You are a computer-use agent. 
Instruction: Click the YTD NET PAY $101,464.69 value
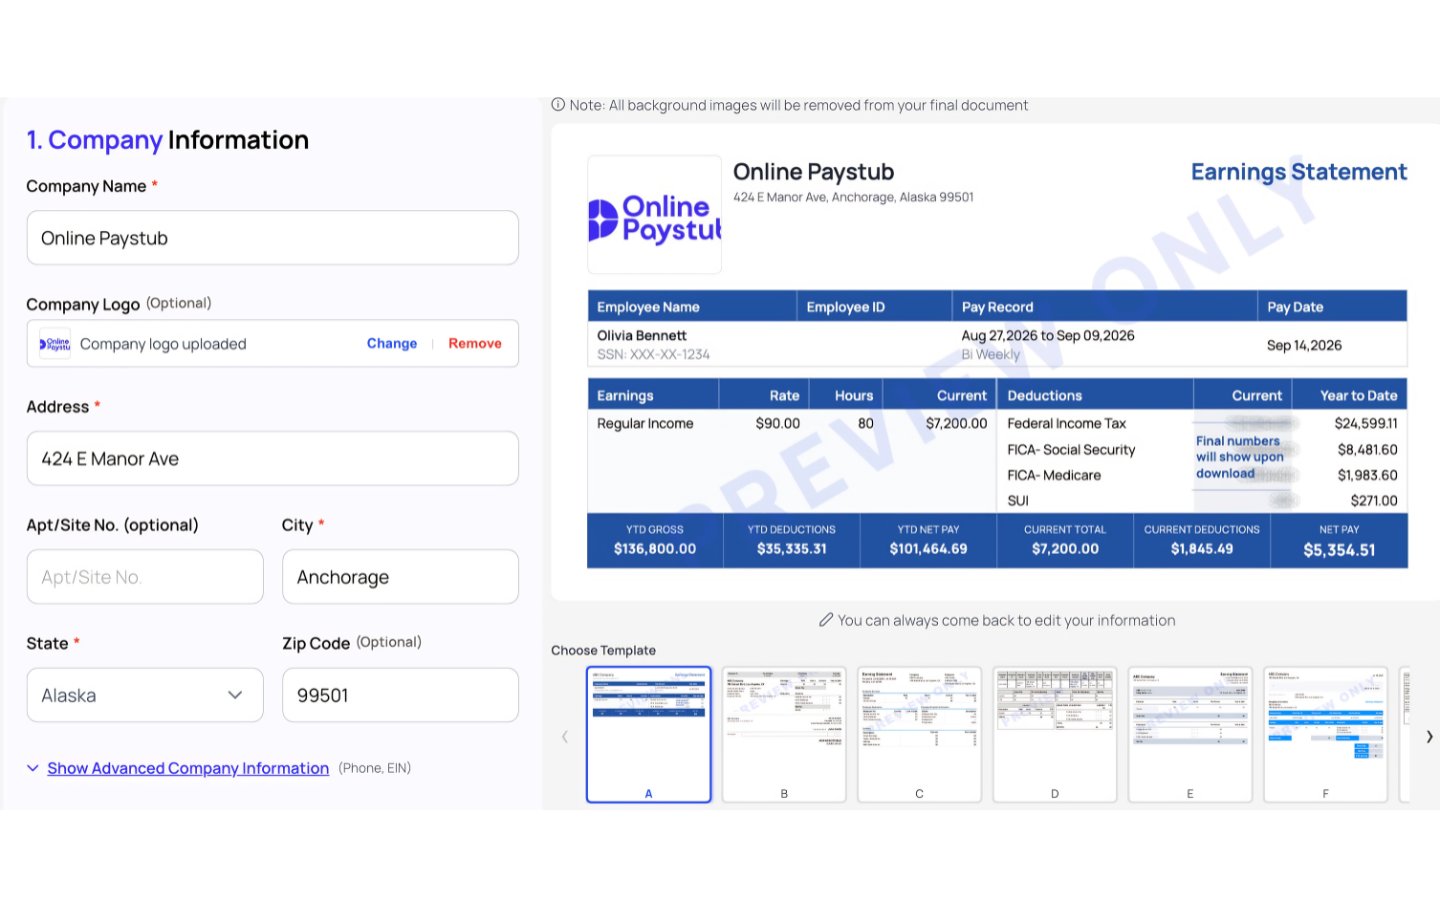pos(928,549)
